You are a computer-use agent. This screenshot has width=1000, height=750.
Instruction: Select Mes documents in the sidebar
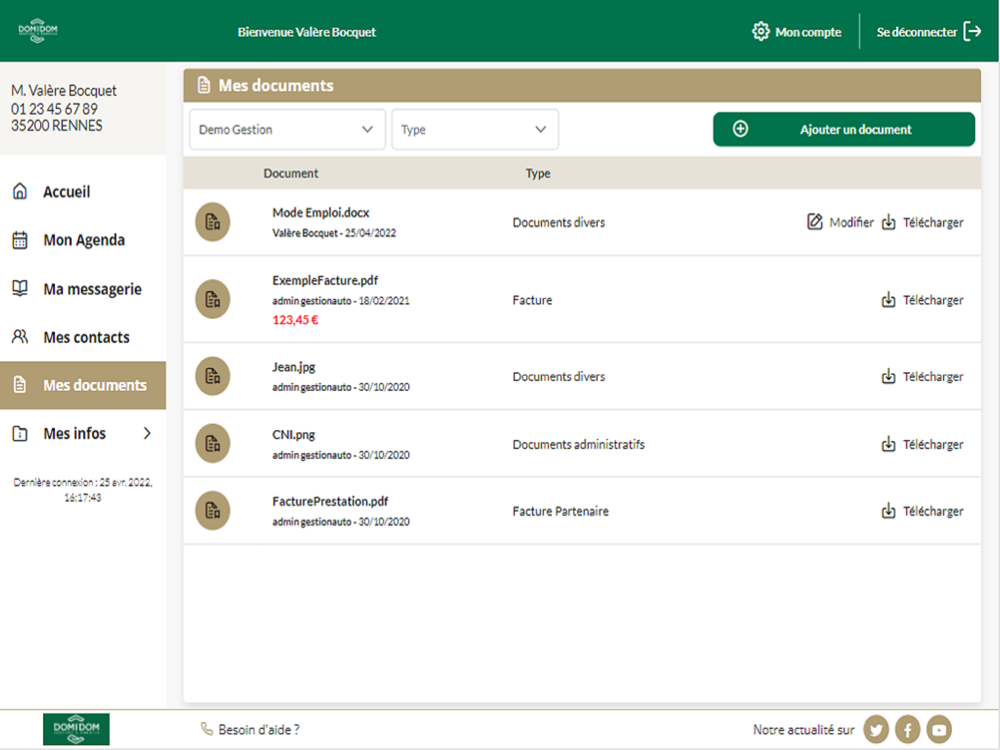pyautogui.click(x=83, y=385)
